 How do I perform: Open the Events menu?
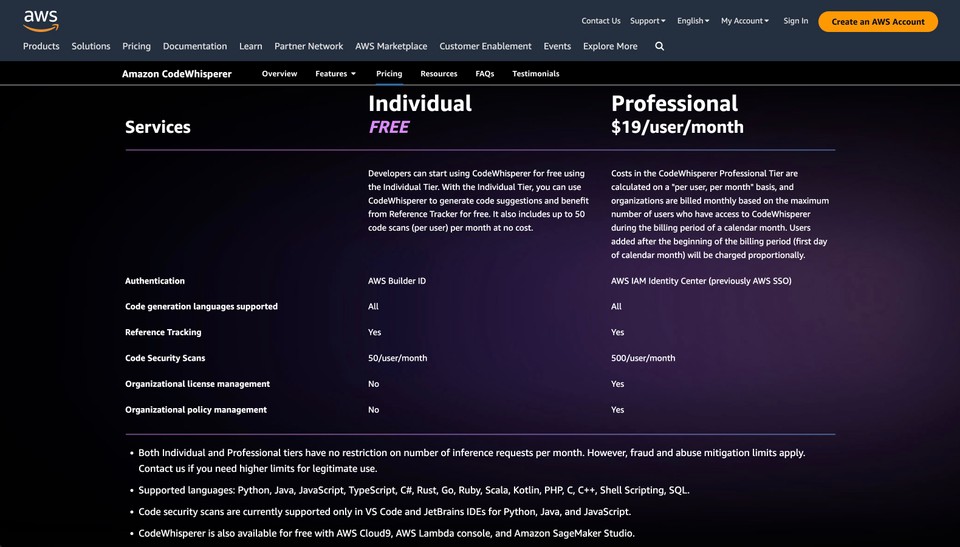[x=557, y=46]
